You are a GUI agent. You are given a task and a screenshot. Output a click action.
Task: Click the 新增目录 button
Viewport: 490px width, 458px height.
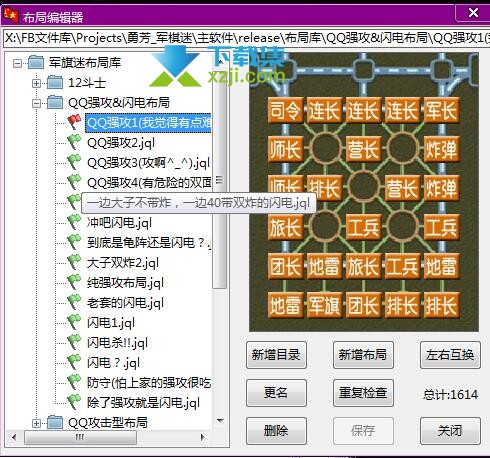click(276, 355)
